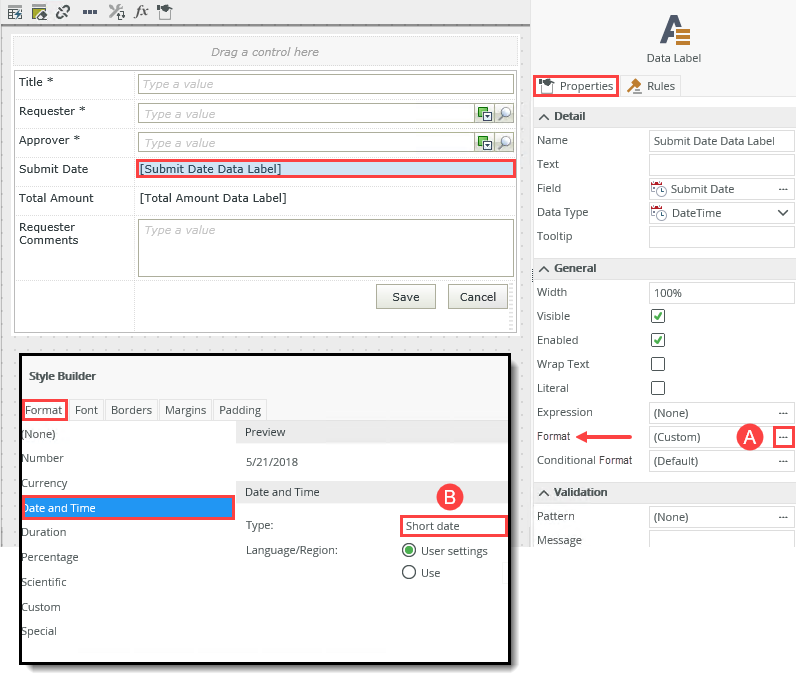Viewport: 796px width, 689px height.
Task: Select the Total Amount Data Label control
Action: pos(213,198)
